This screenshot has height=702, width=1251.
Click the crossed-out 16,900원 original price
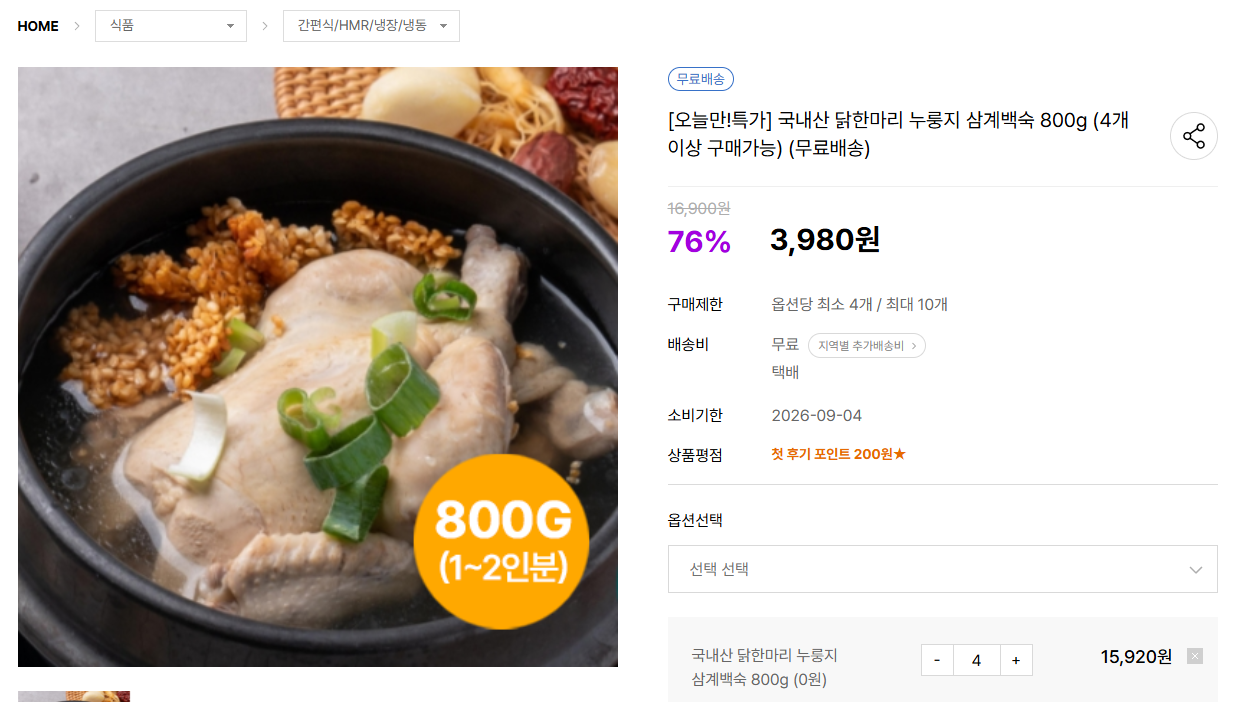[699, 208]
